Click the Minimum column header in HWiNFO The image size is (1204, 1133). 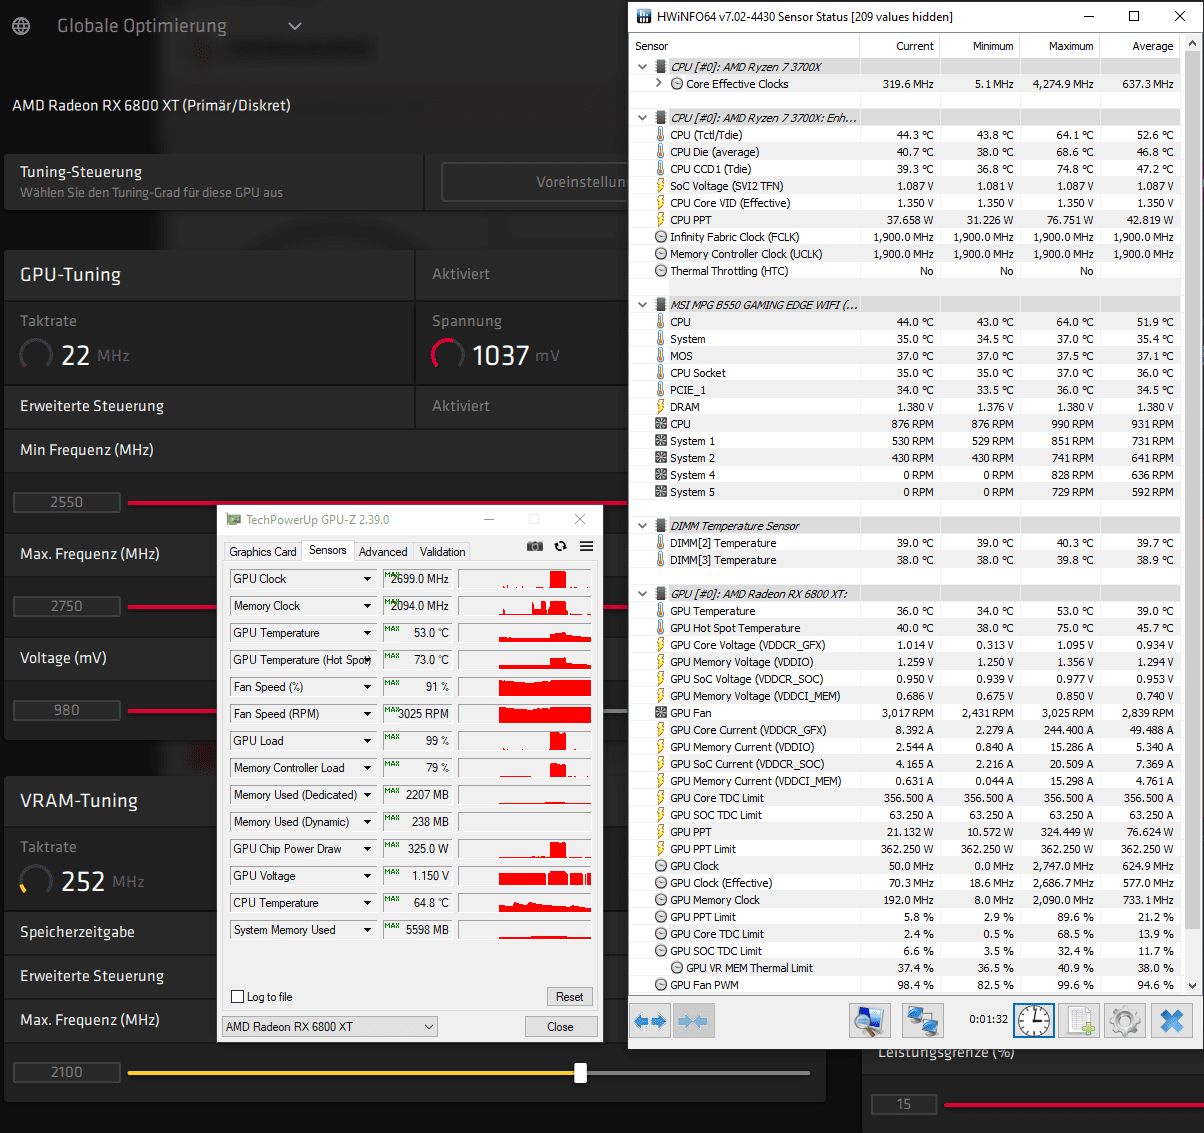pos(979,46)
